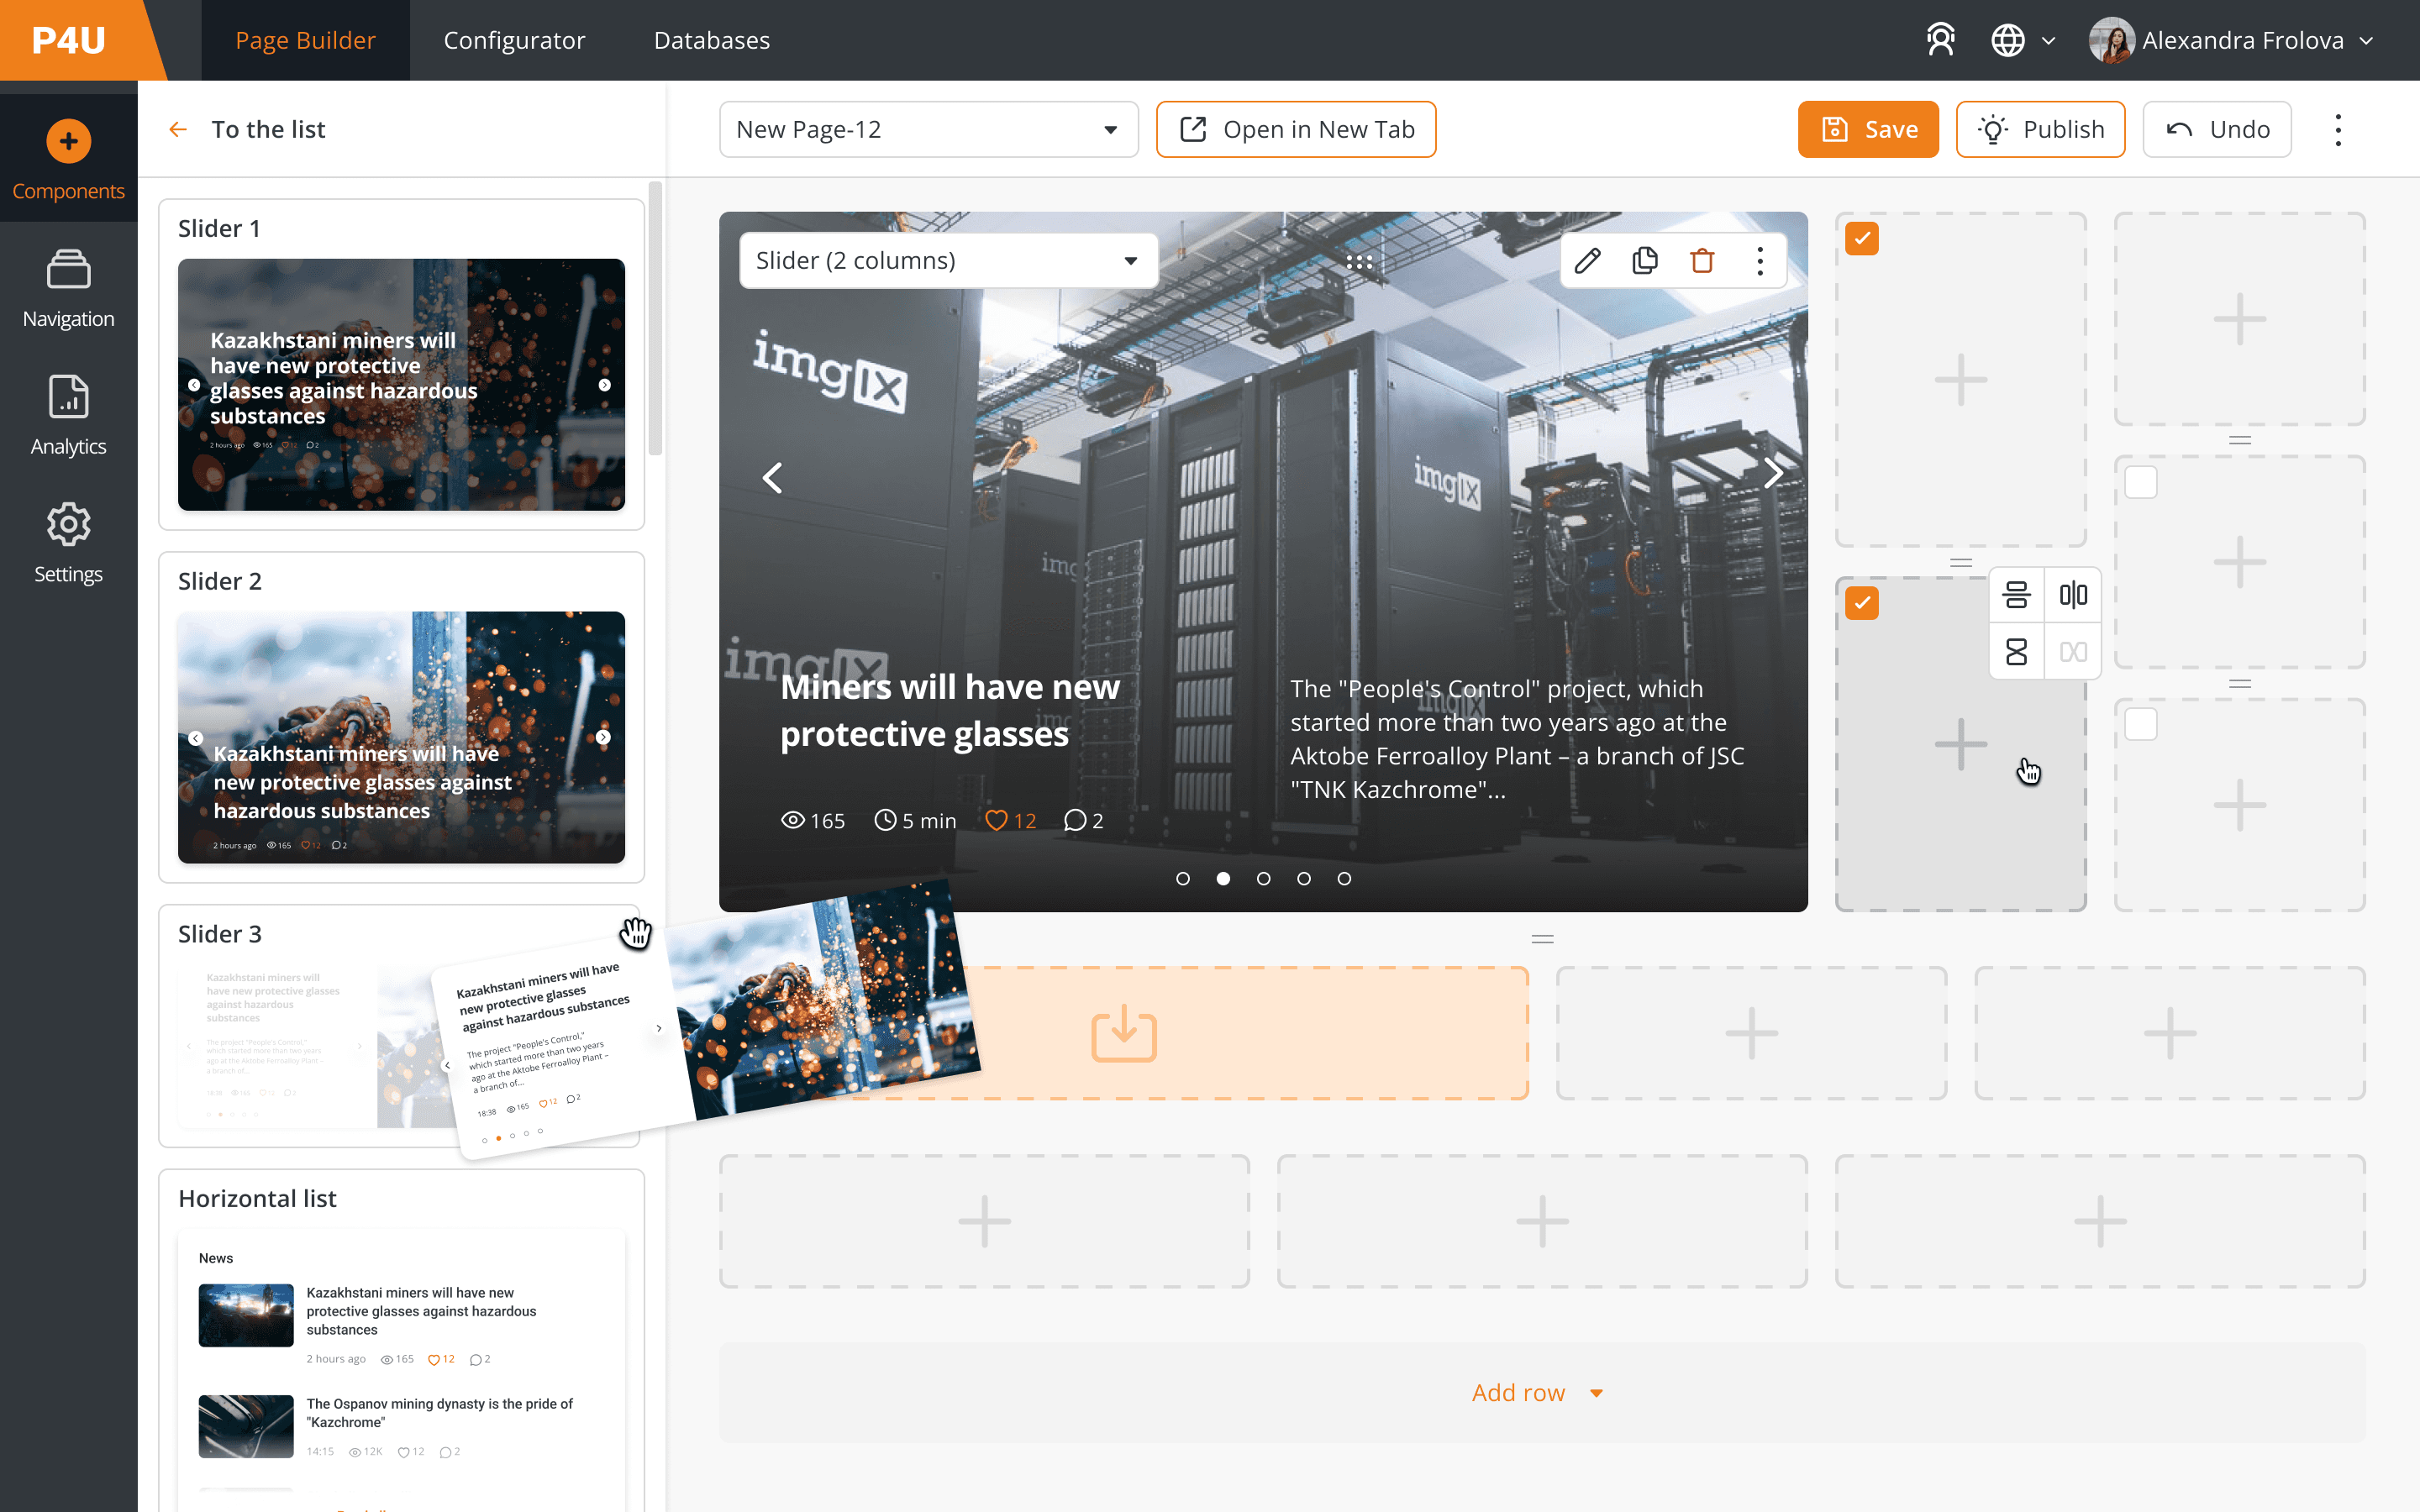Click the Slider 1 component thumbnail
Screen dimensions: 2420x1512
[x=401, y=385]
